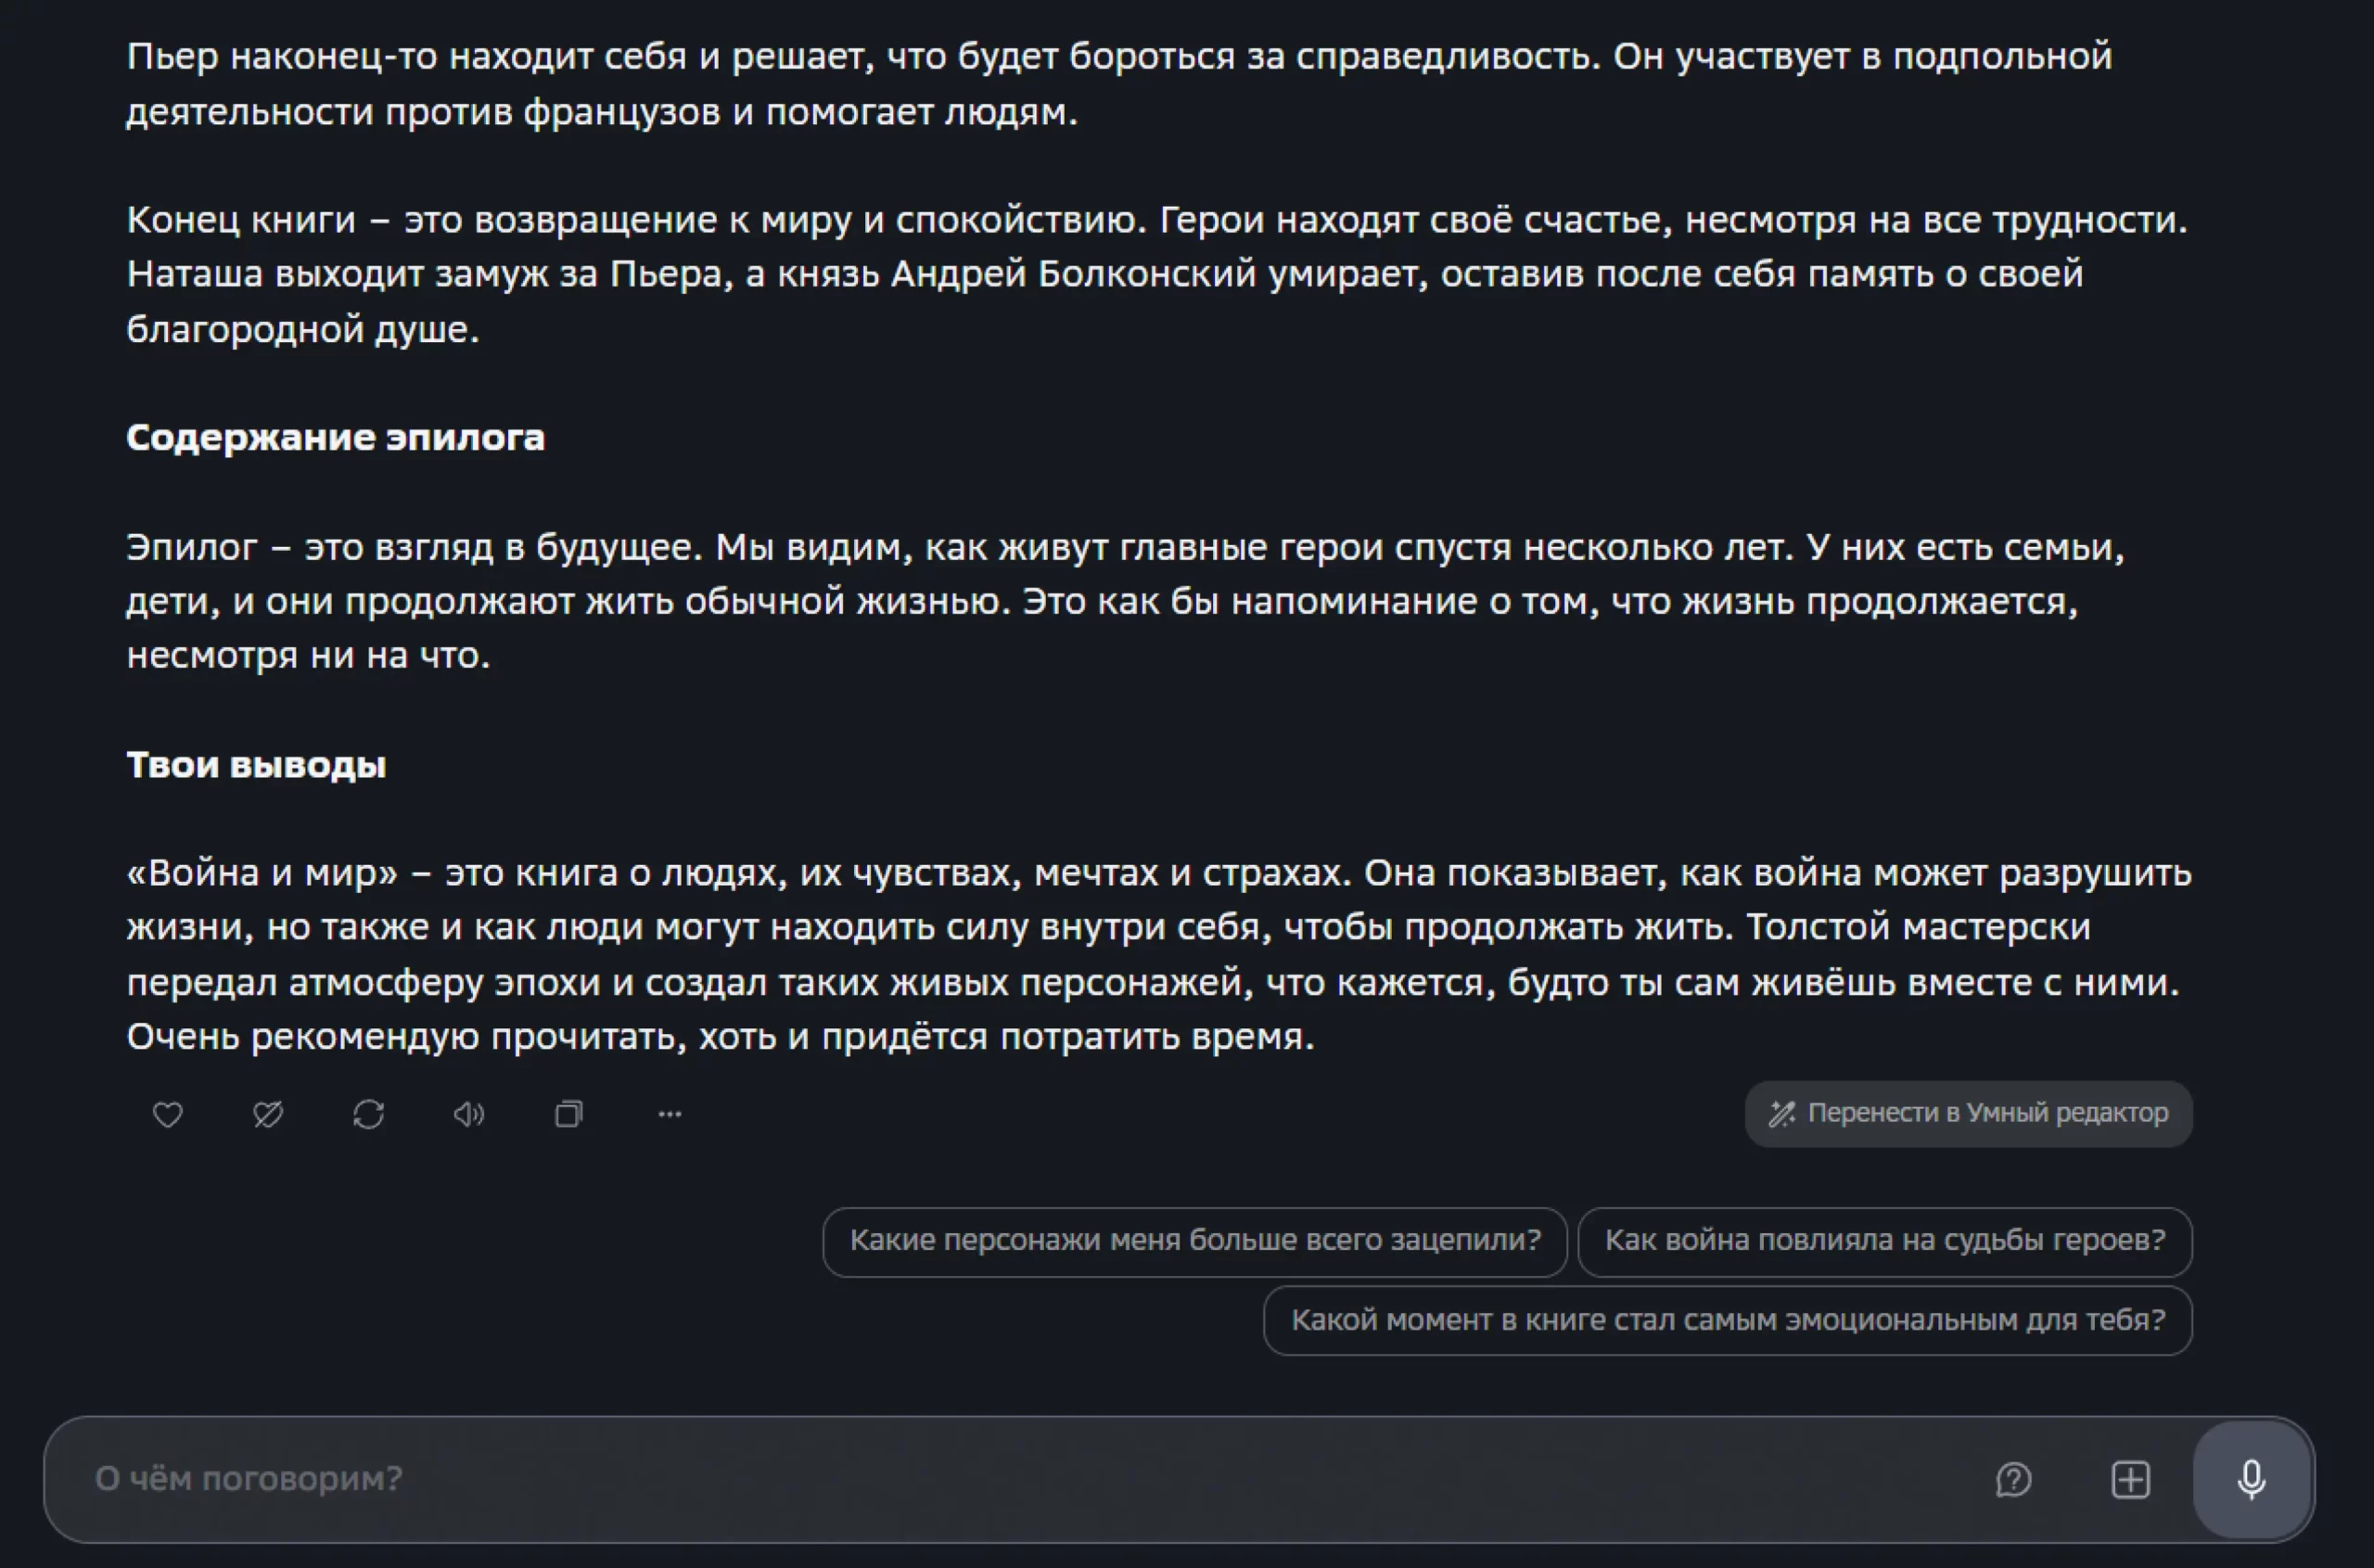Click the question-mark help icon in input bar
2374x1568 pixels.
(2013, 1480)
